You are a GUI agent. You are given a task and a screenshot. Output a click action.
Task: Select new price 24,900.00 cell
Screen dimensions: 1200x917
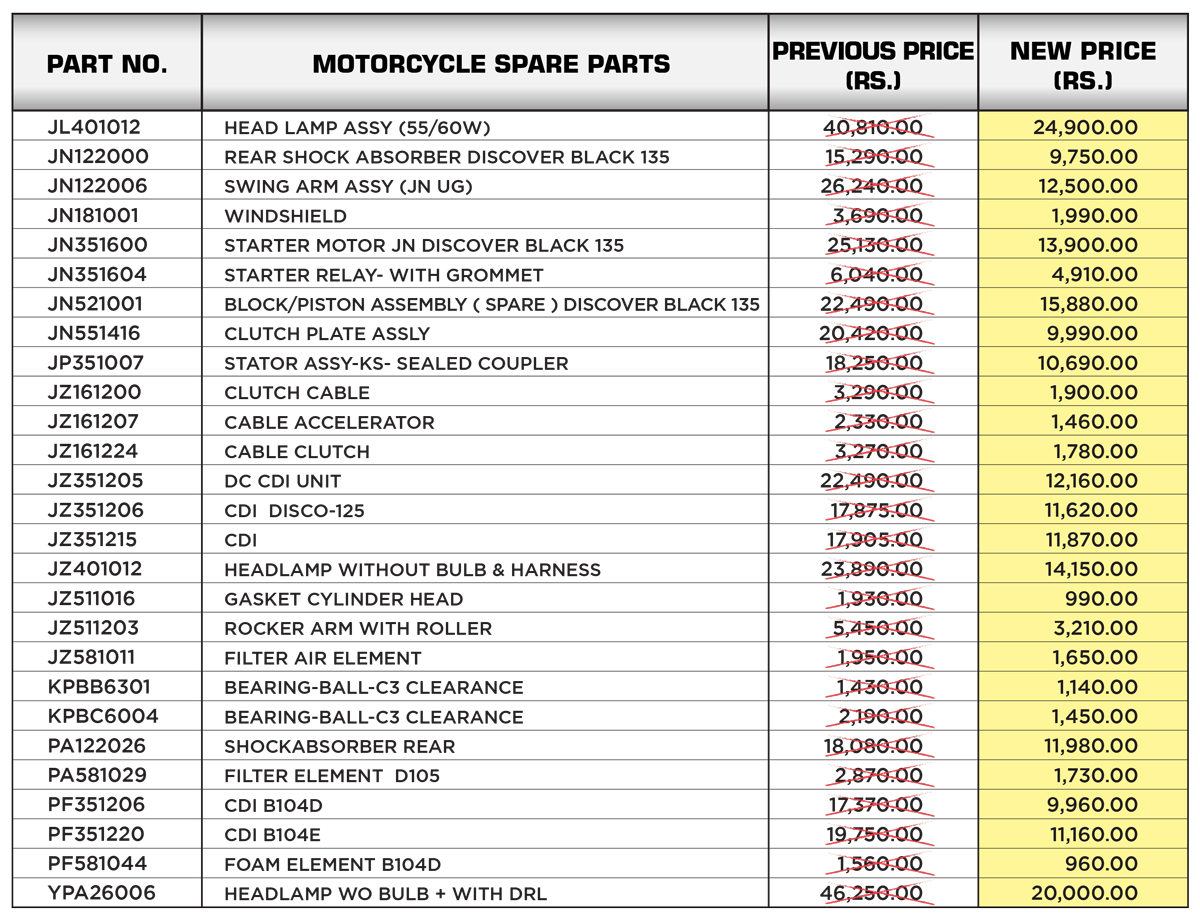pos(1085,127)
